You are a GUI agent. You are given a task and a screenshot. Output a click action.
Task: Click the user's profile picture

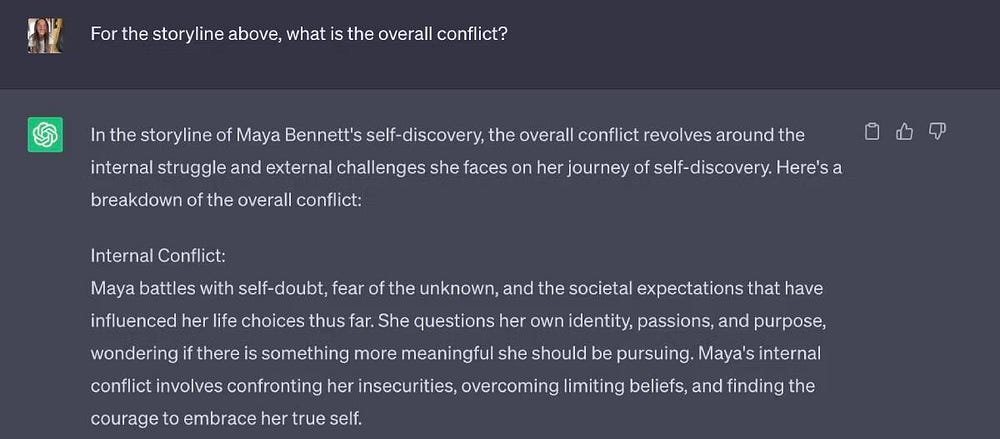tap(45, 35)
